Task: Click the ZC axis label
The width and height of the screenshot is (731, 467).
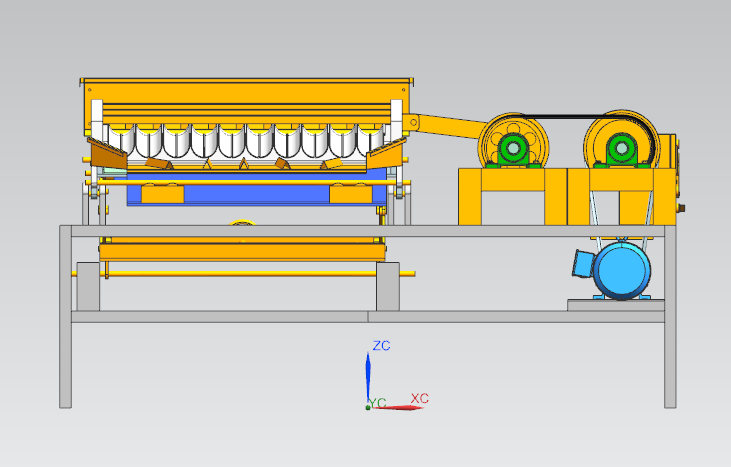Action: (x=381, y=346)
